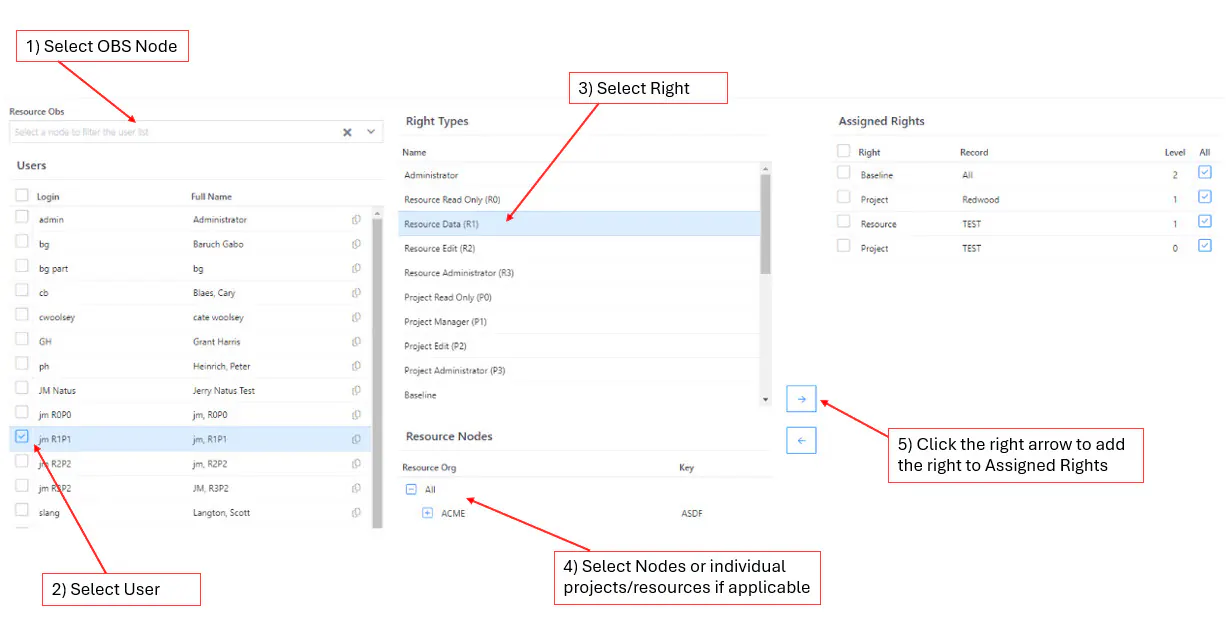The height and width of the screenshot is (625, 1226).
Task: Check the bg user checkbox
Action: [22, 242]
